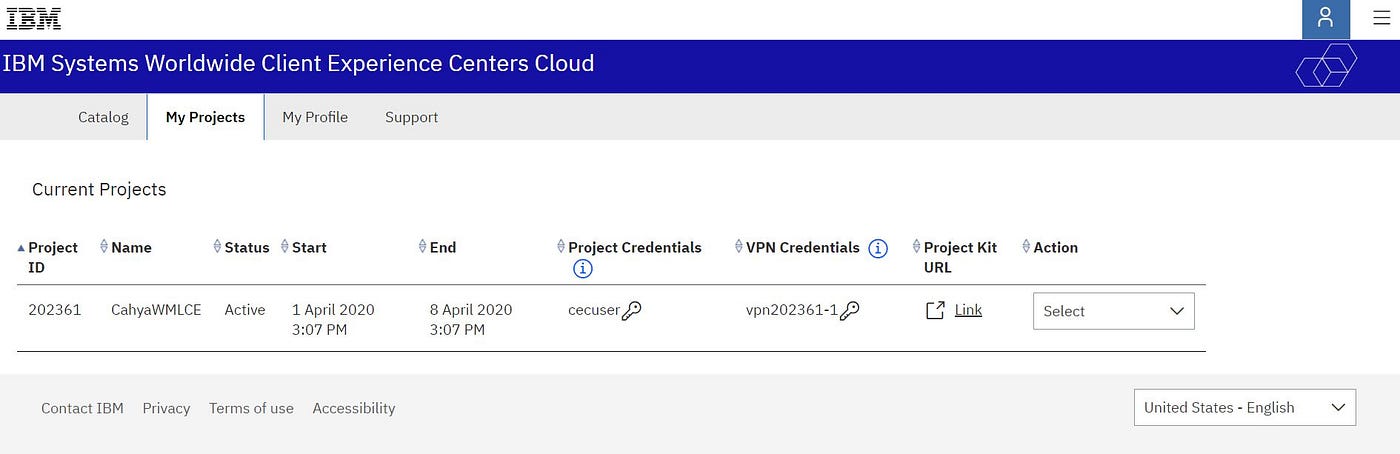Screen dimensions: 1400x454
Task: Click Contact IBM footer link
Action: 82,408
